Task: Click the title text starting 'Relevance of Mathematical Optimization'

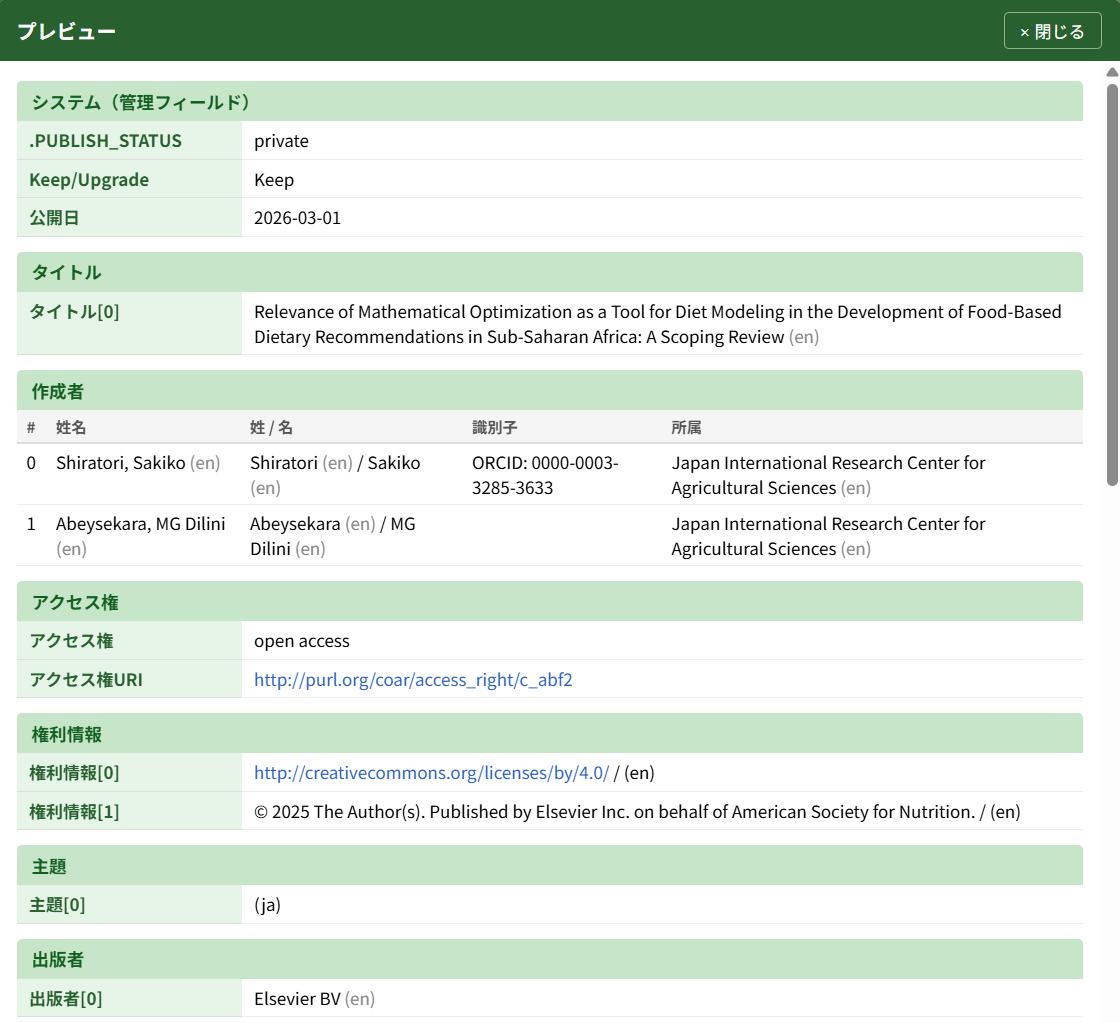Action: coord(657,324)
